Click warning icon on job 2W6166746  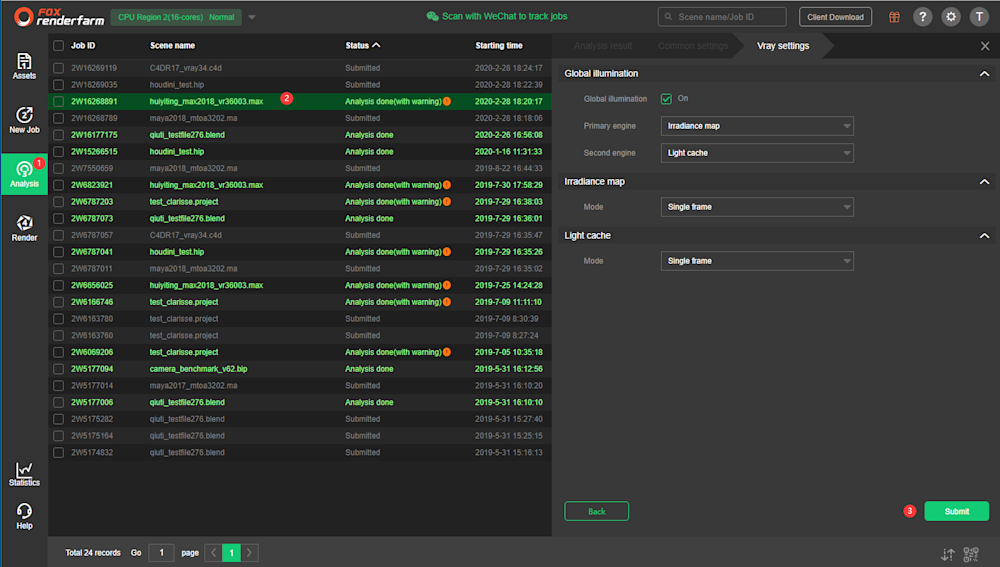point(447,302)
